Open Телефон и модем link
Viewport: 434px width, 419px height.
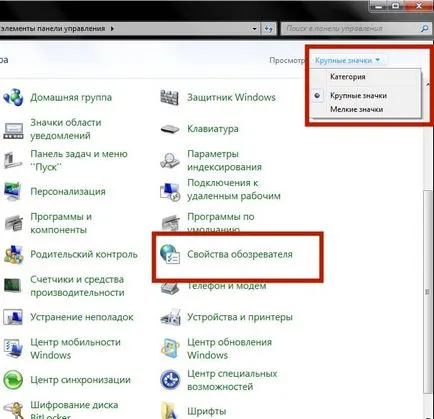pyautogui.click(x=227, y=287)
